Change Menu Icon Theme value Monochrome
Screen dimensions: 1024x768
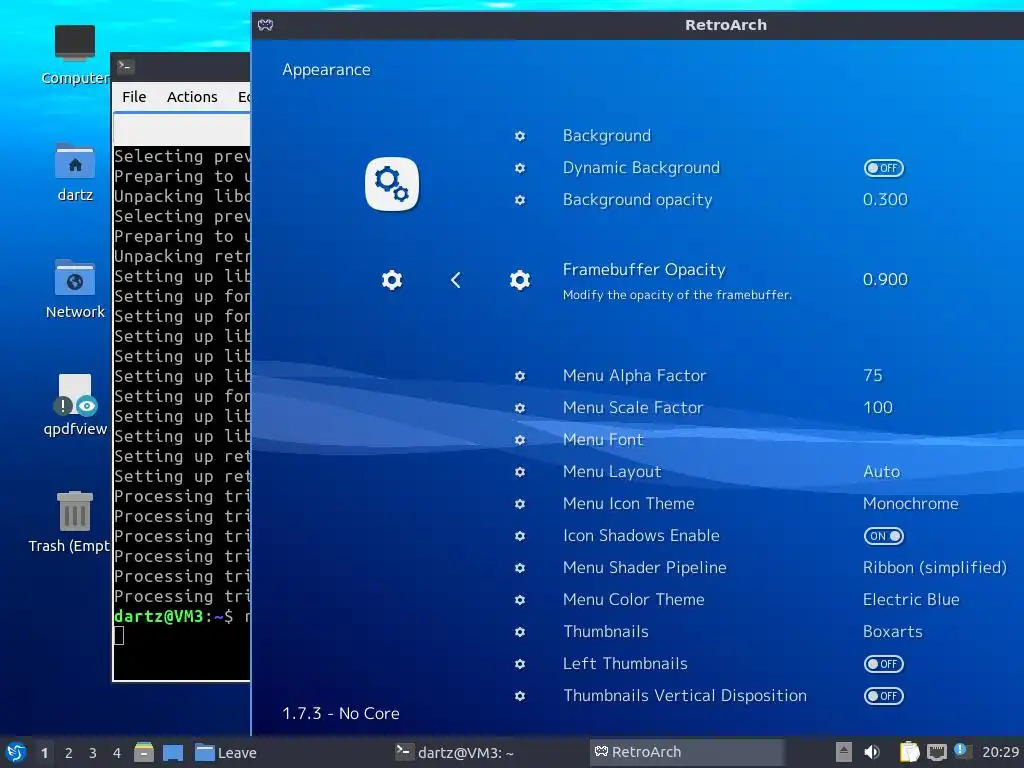pos(910,504)
